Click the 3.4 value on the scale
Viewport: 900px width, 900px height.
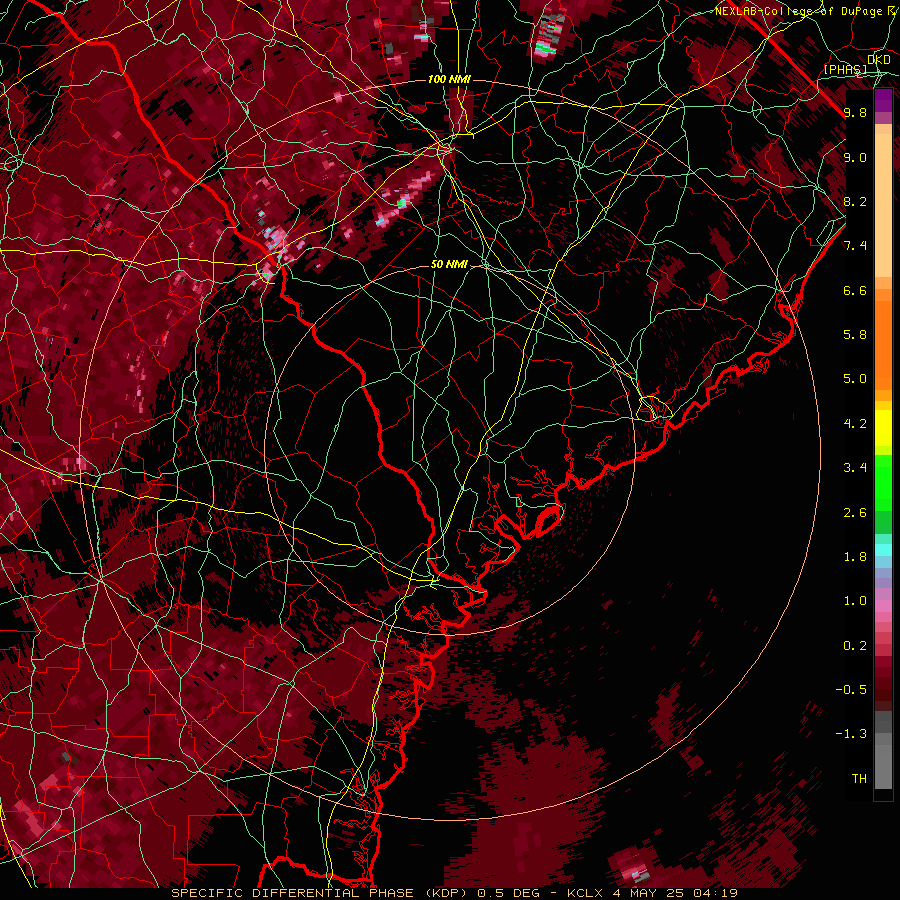[x=855, y=468]
